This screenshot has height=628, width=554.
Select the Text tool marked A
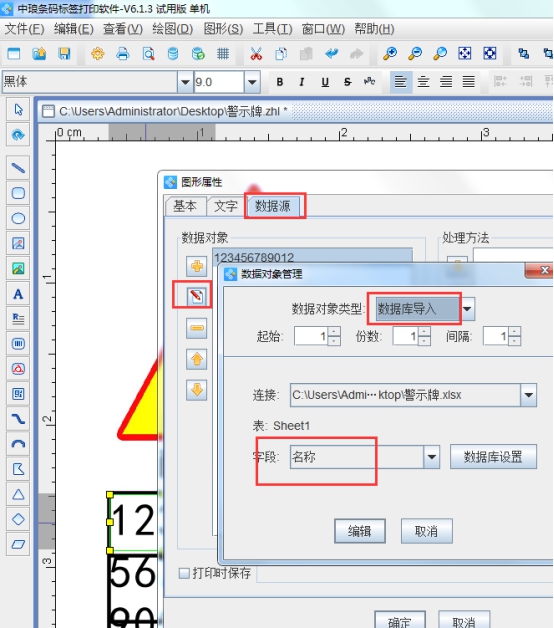coord(18,294)
